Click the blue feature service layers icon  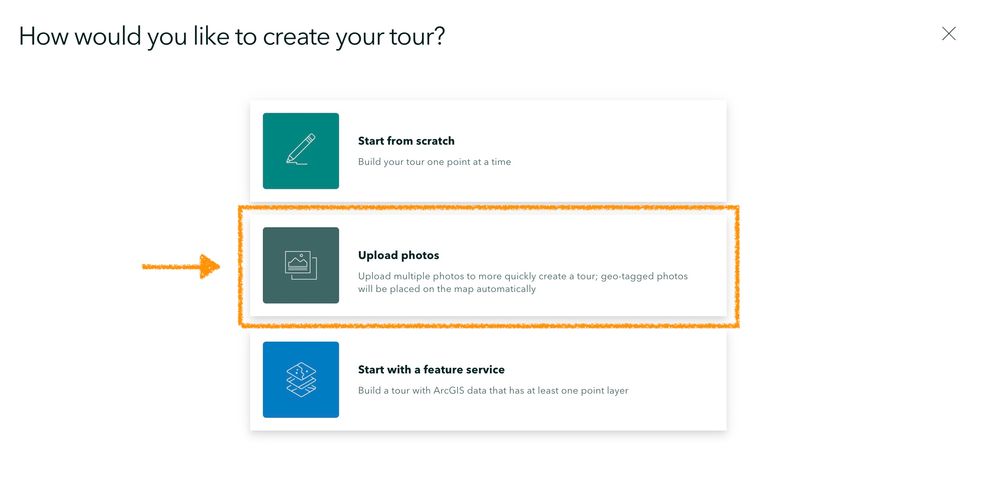point(300,379)
